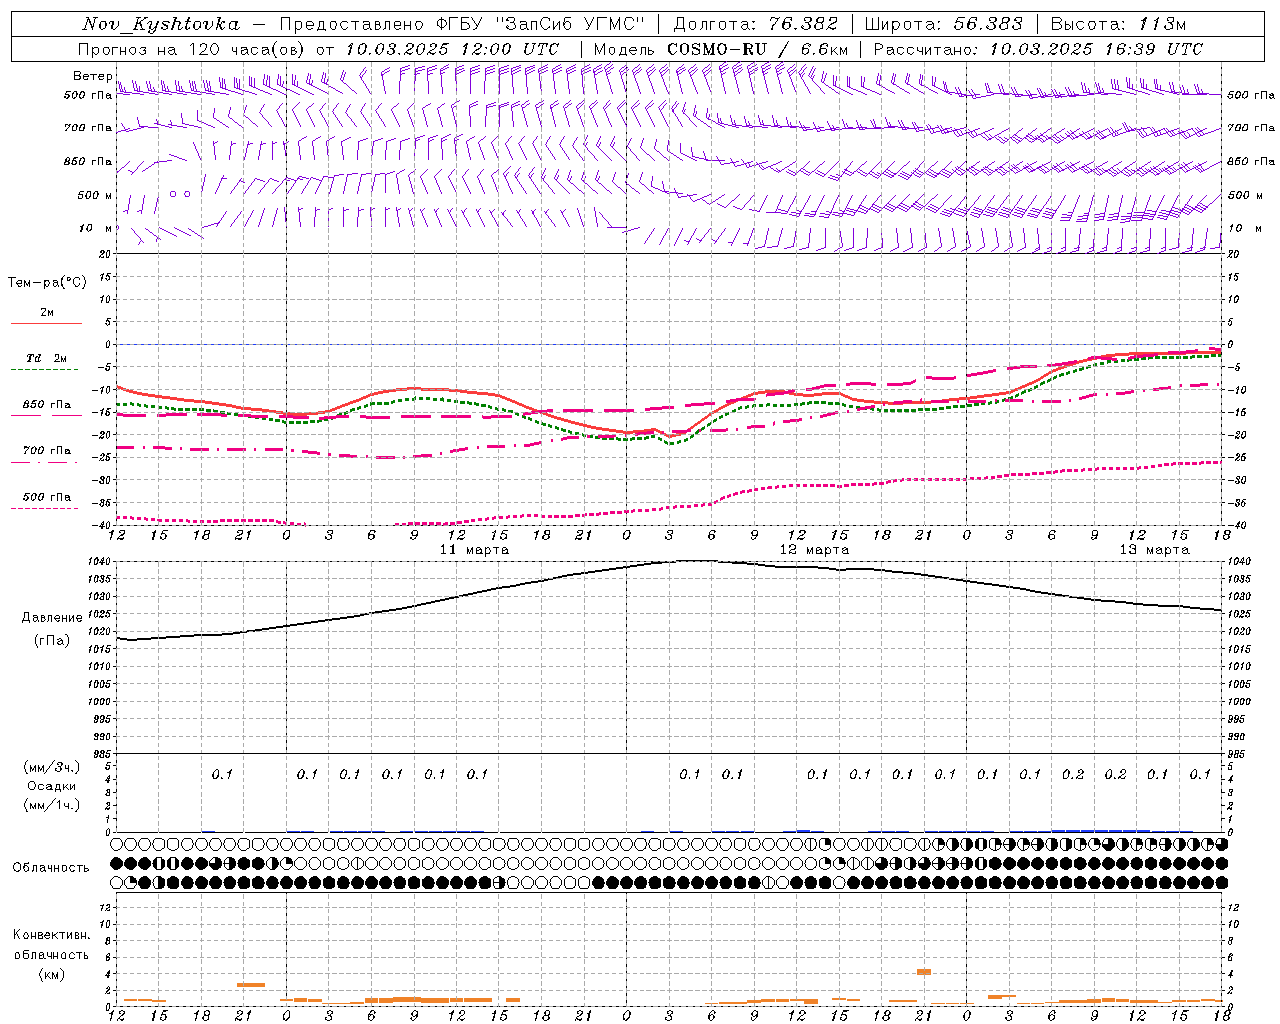Select the 'Широта: 56.383' header value

[944, 24]
